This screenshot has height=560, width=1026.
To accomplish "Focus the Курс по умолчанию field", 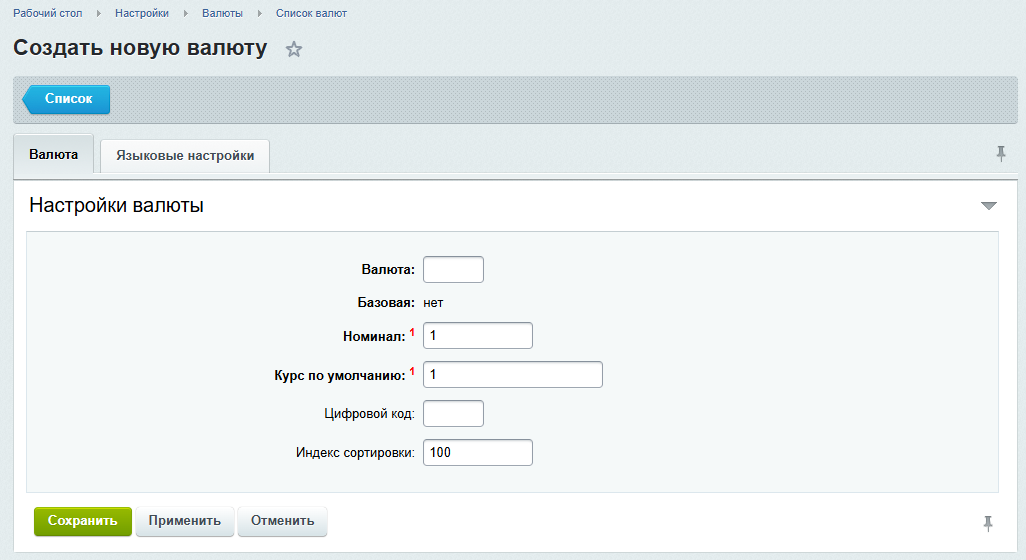I will tap(513, 374).
